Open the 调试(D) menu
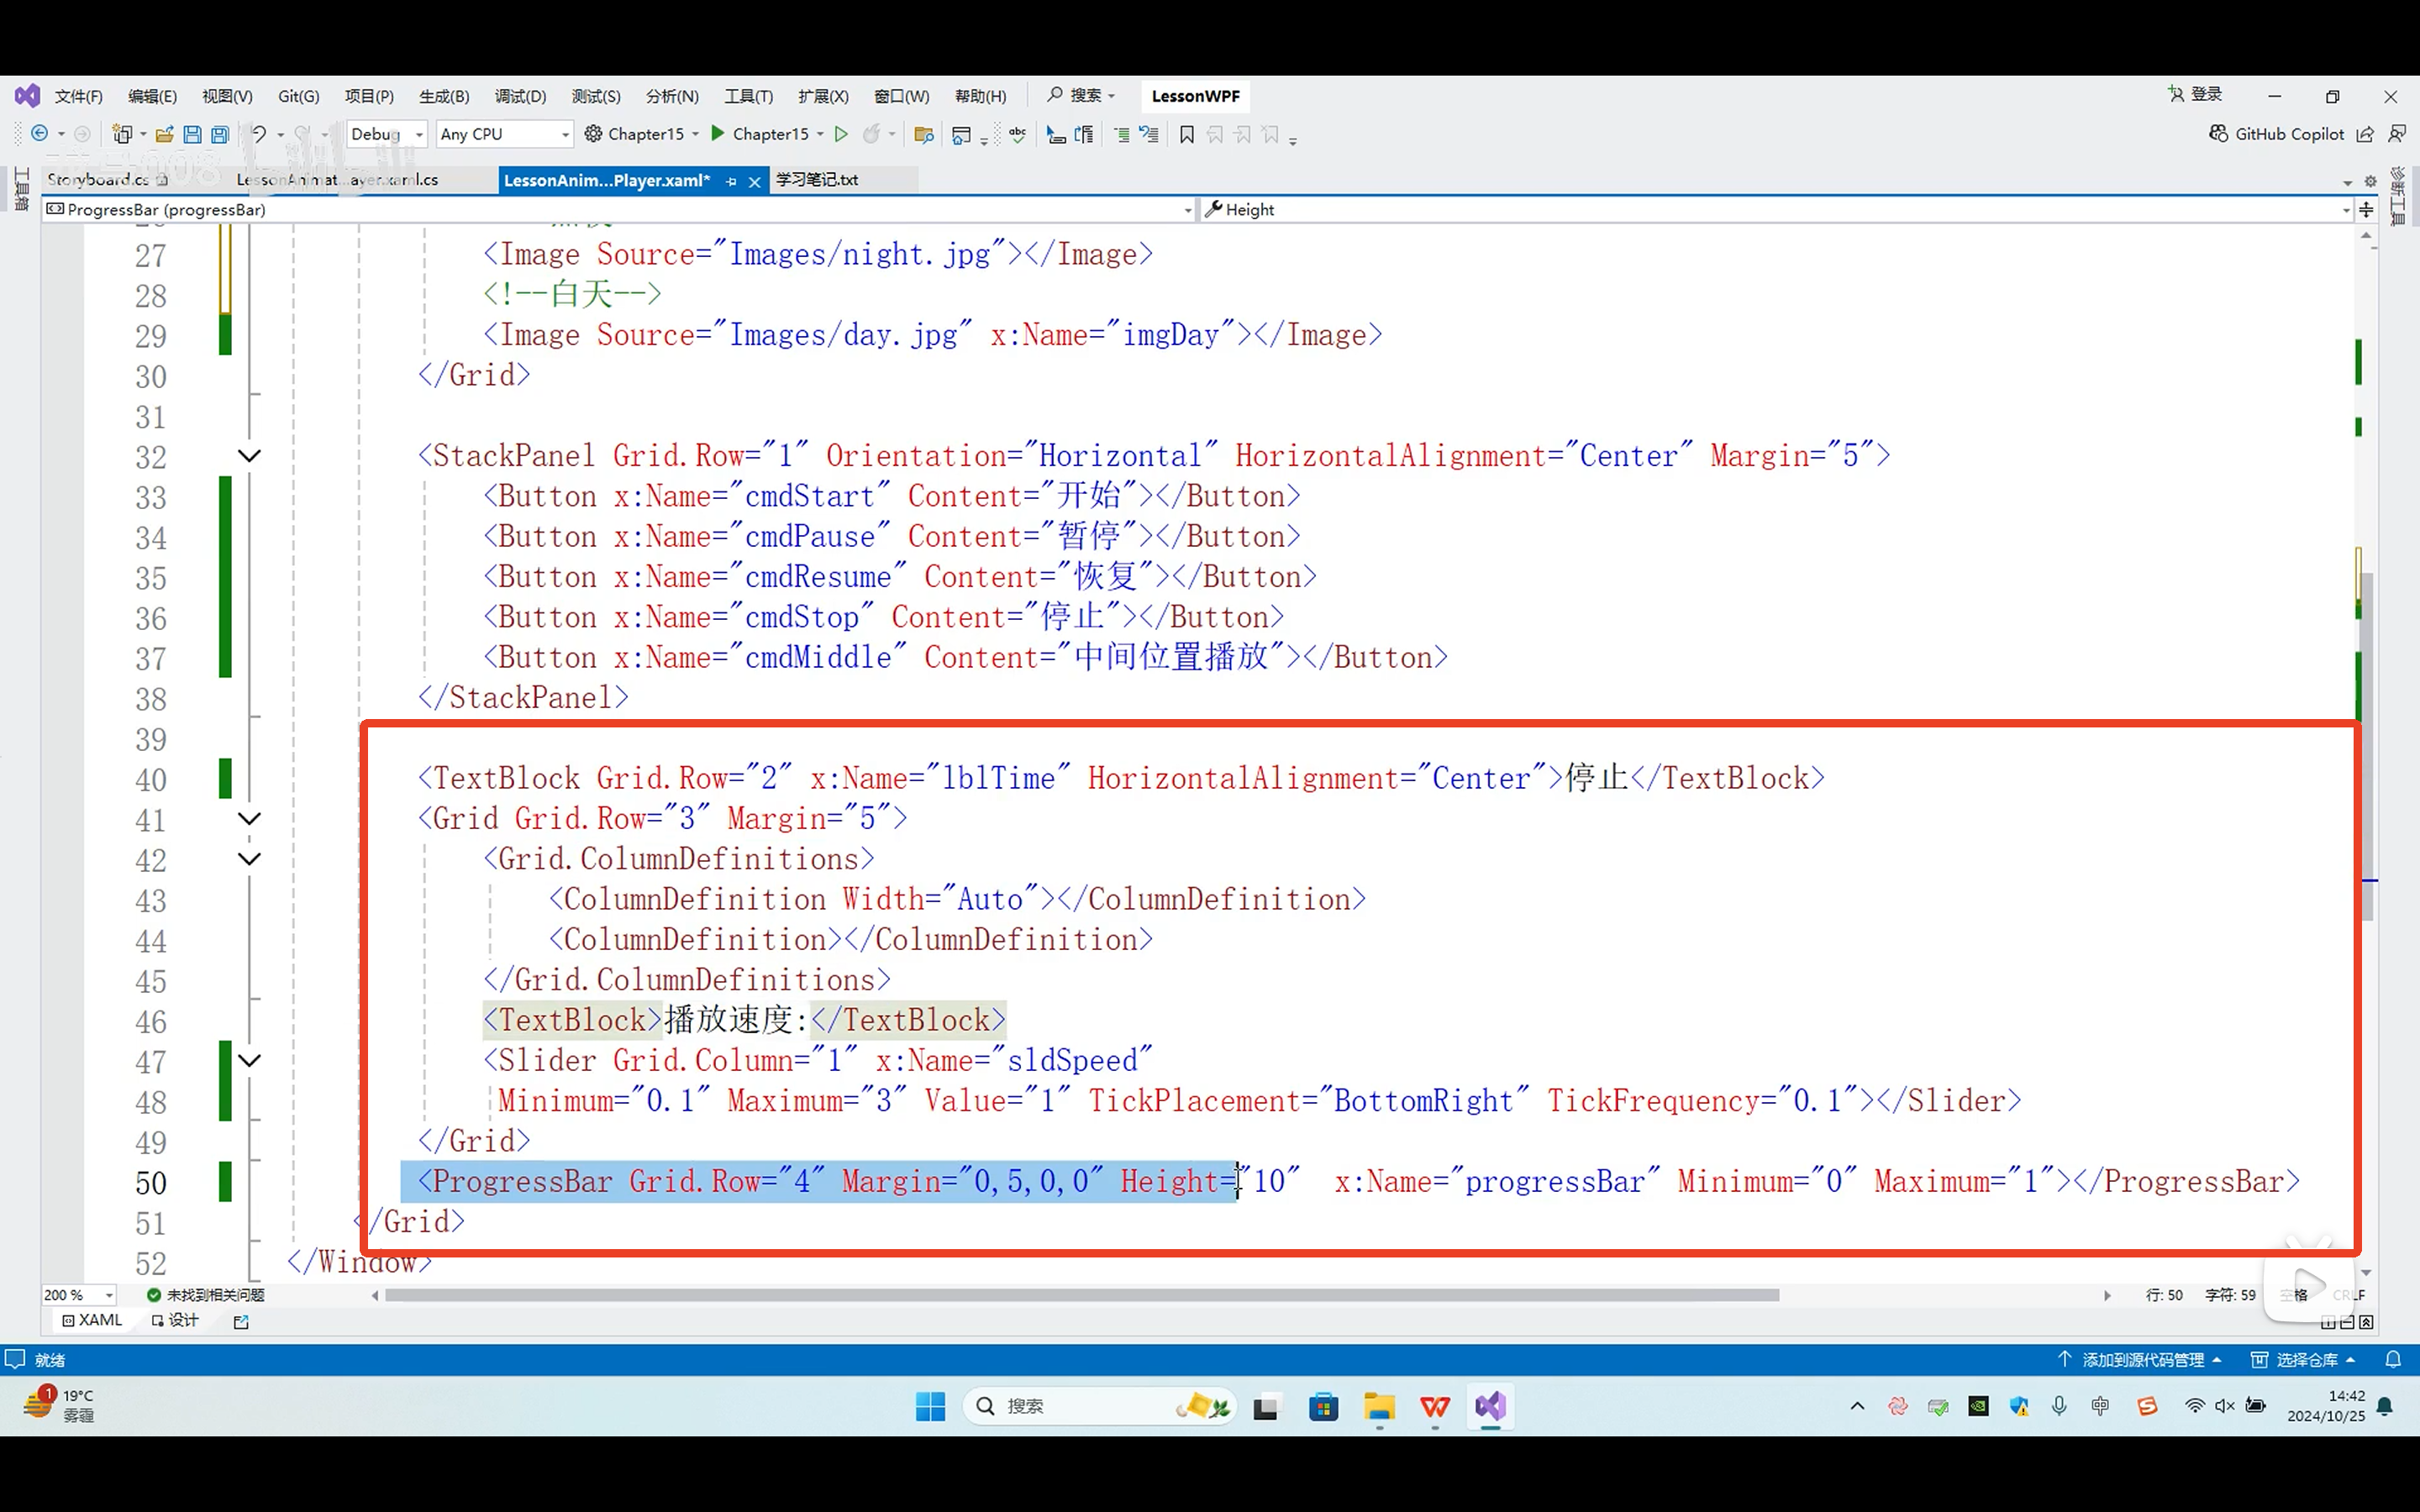Image resolution: width=2420 pixels, height=1512 pixels. point(520,96)
